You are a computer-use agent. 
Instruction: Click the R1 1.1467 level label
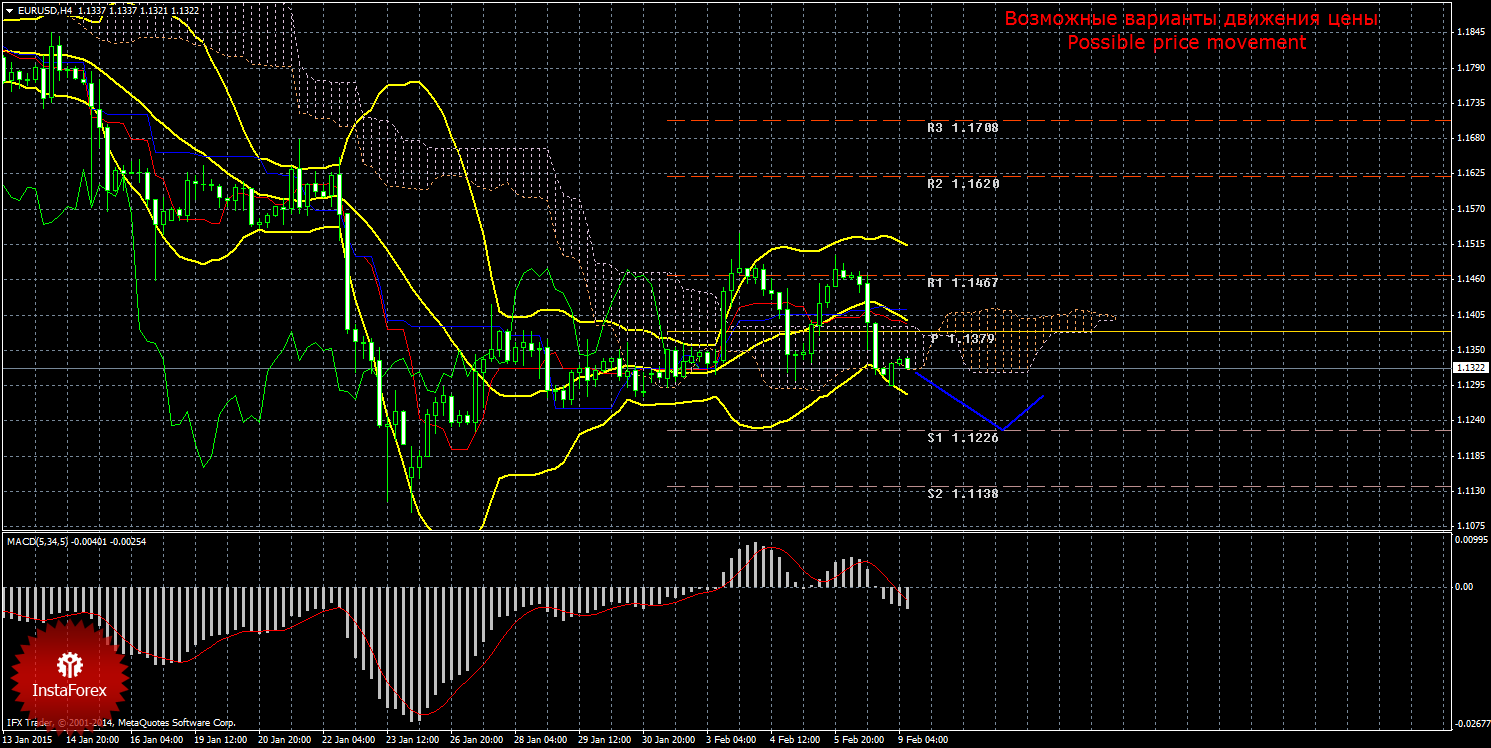[962, 284]
